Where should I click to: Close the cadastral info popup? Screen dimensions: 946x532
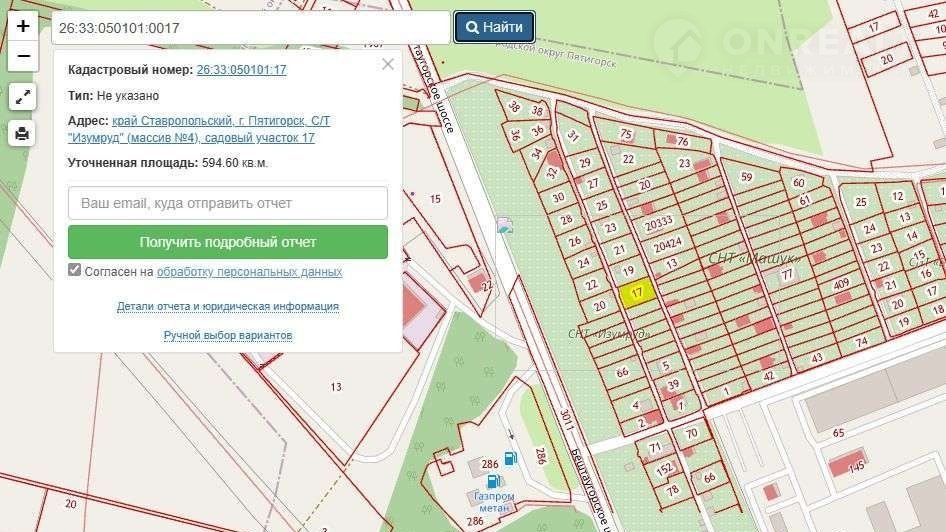pyautogui.click(x=388, y=65)
